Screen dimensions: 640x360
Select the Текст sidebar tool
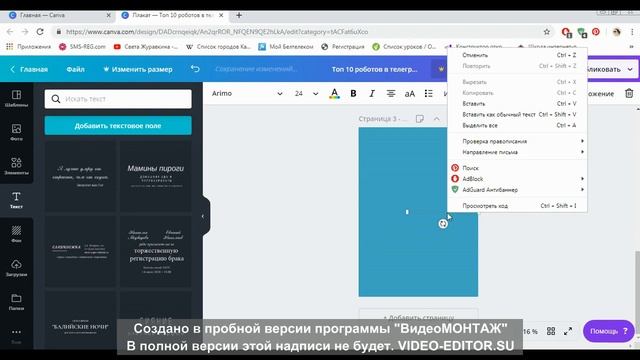[x=16, y=200]
